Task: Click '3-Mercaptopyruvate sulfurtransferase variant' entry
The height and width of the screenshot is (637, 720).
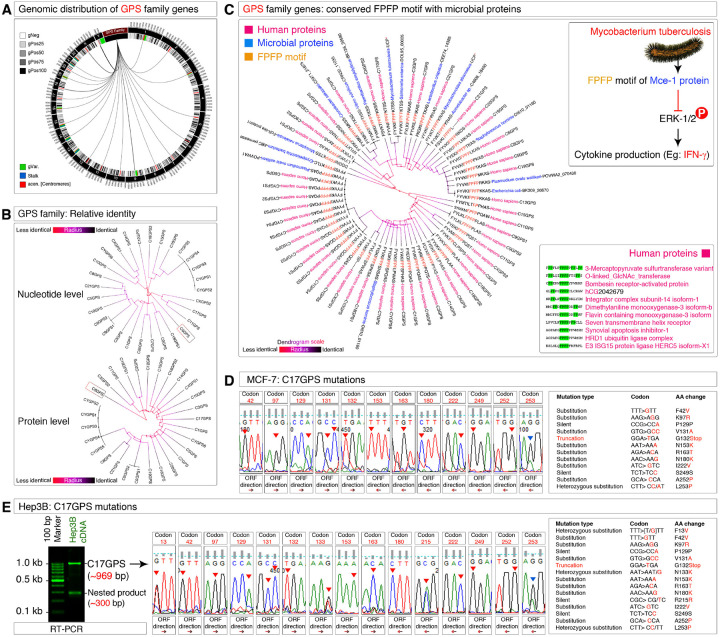Action: [x=649, y=268]
